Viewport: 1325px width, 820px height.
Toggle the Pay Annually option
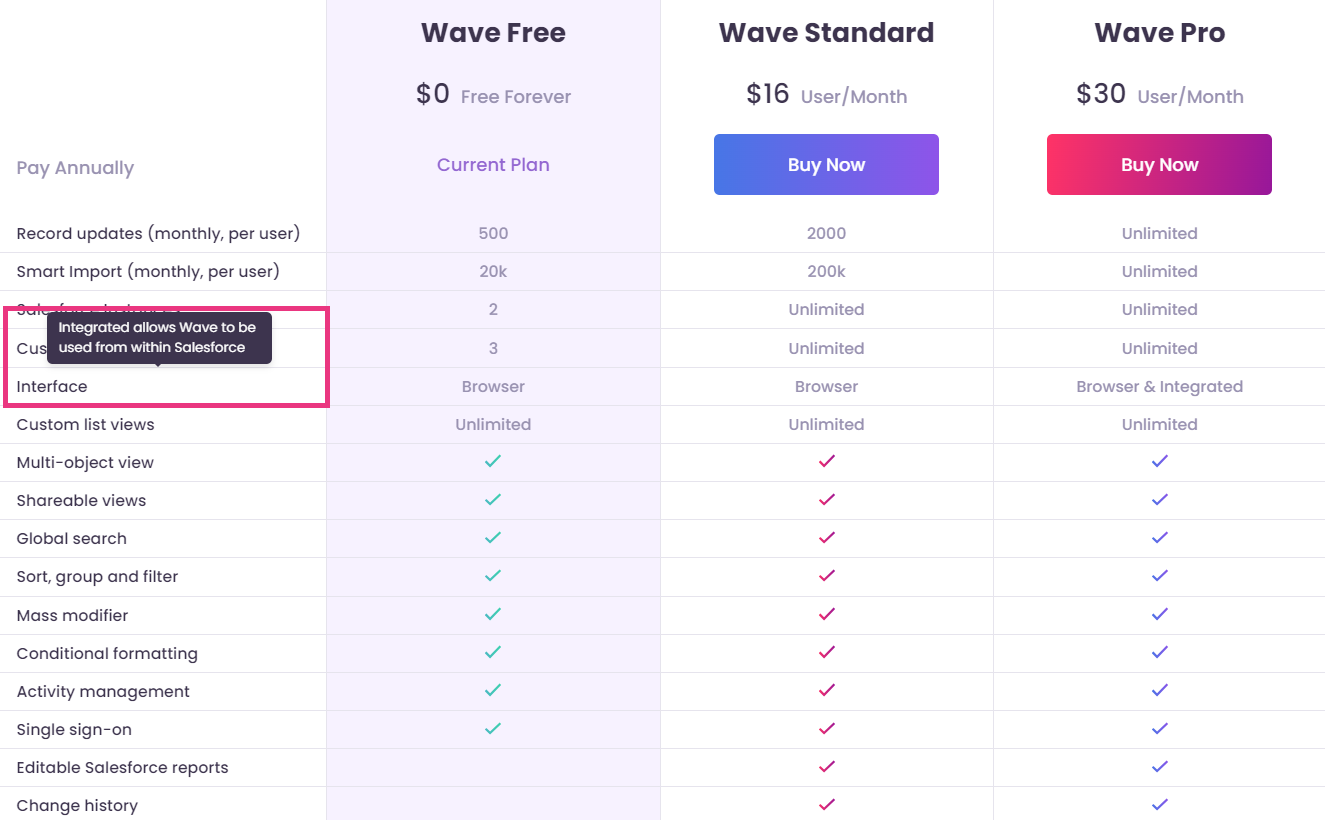(75, 168)
